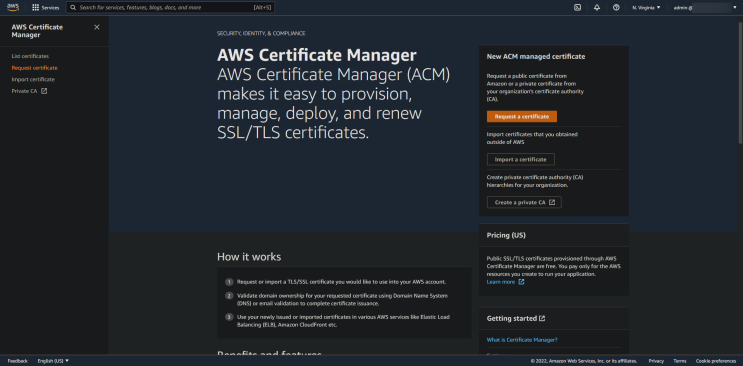The height and width of the screenshot is (366, 743).
Task: Expand the N. Virginia region dropdown
Action: pyautogui.click(x=646, y=8)
